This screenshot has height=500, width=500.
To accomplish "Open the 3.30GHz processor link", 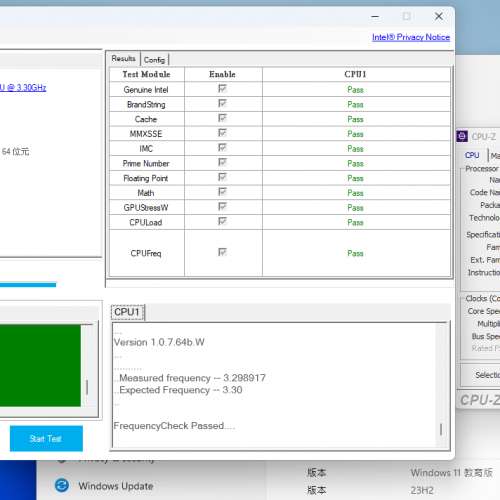I will [23, 88].
